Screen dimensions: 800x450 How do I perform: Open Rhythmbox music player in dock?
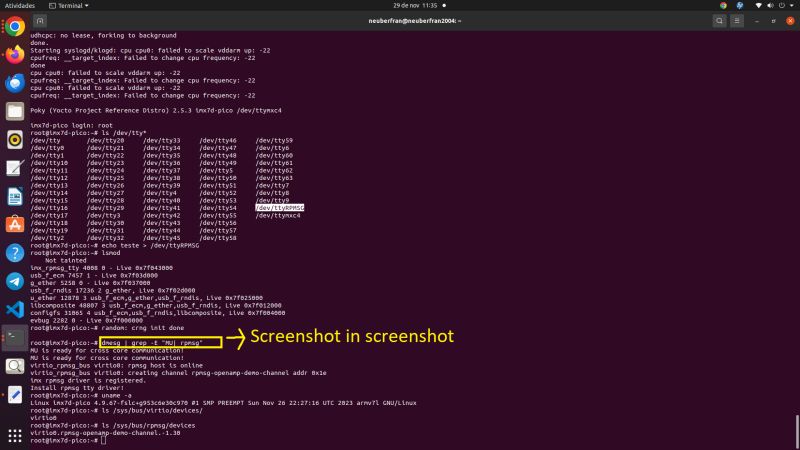click(15, 139)
